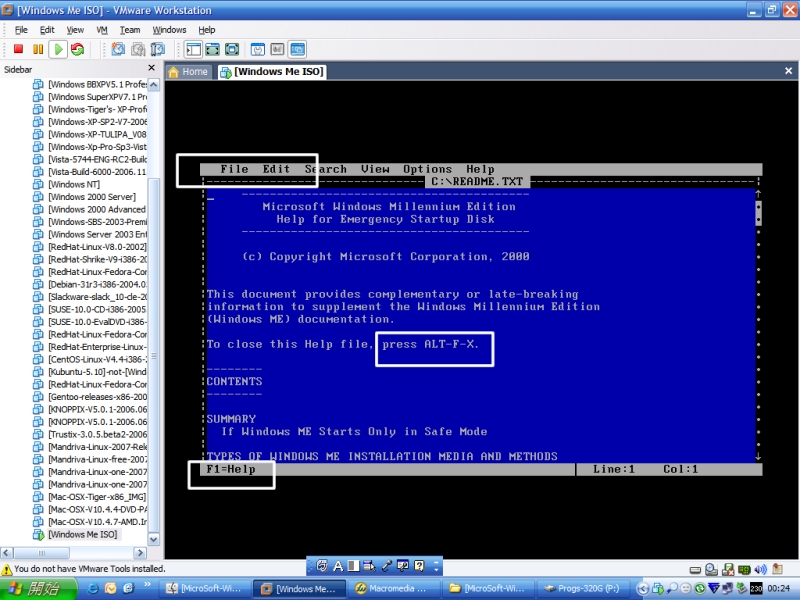The image size is (800, 600).
Task: Open the VM menu
Action: (102, 30)
